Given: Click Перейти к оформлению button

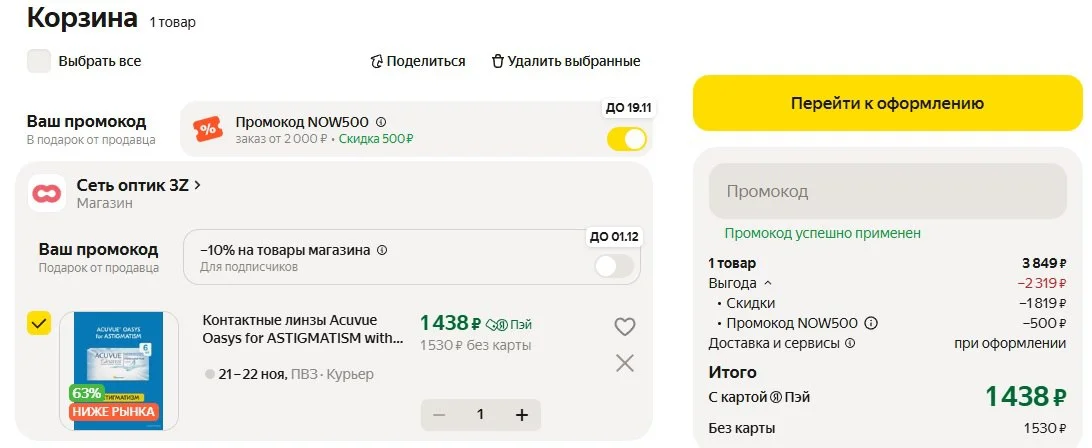Looking at the screenshot, I should tap(887, 103).
